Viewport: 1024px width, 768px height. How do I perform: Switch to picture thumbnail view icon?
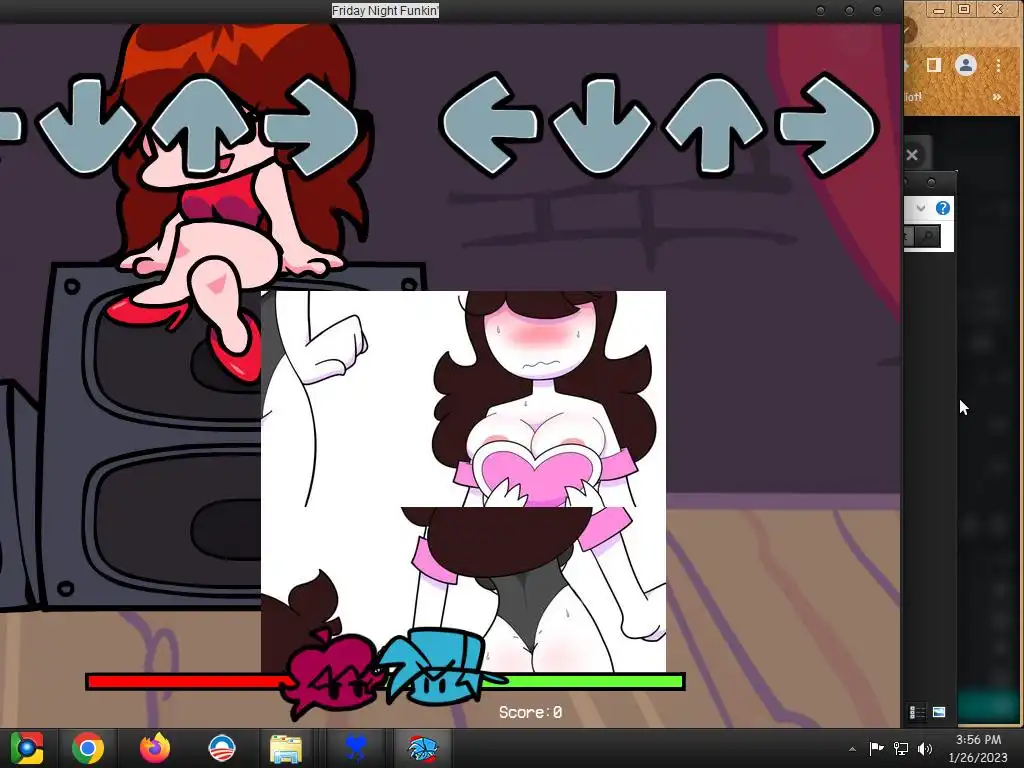939,712
